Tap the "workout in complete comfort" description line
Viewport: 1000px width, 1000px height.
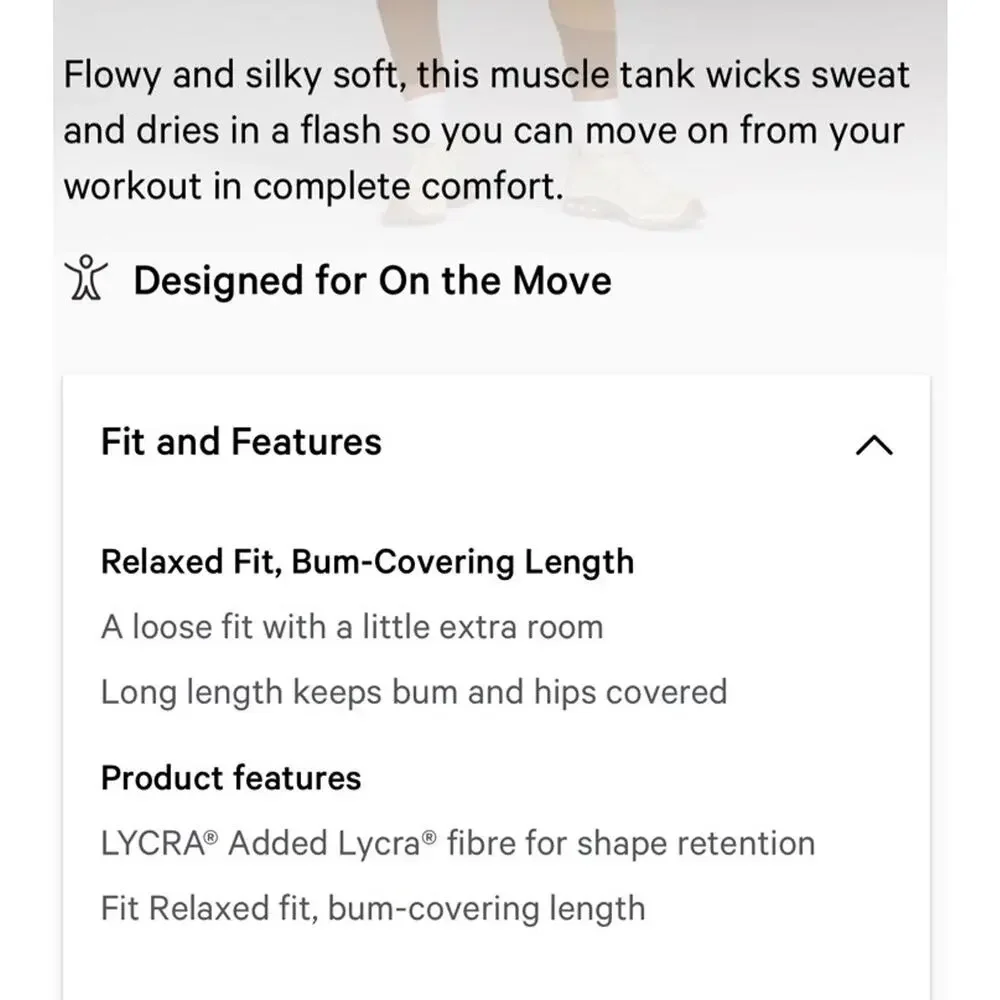pyautogui.click(x=313, y=186)
